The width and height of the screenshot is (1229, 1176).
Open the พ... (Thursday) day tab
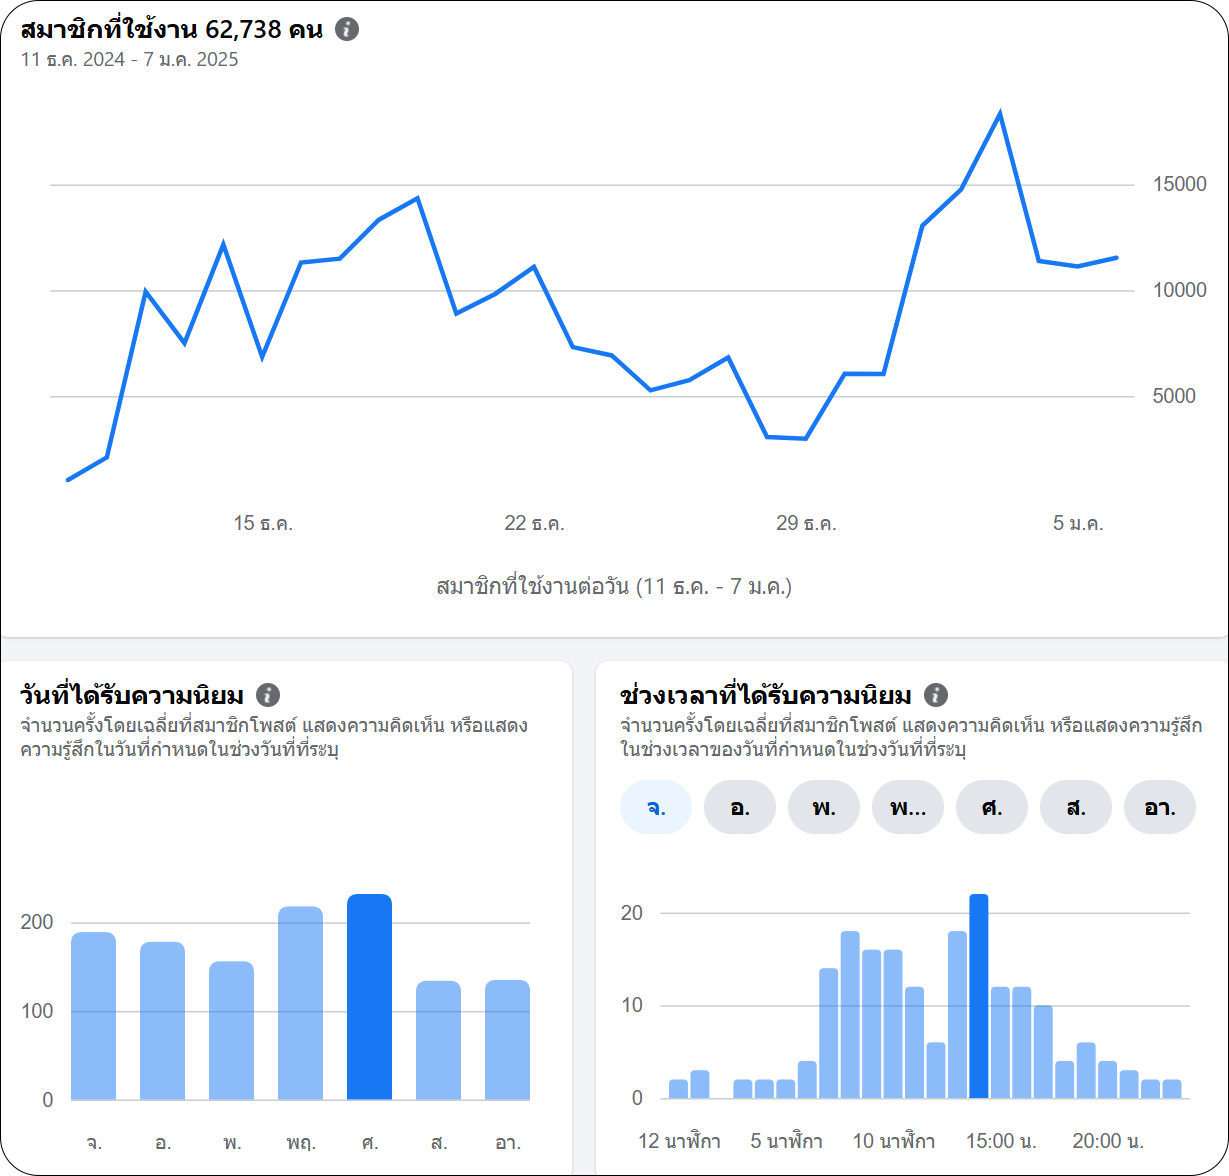coord(908,808)
